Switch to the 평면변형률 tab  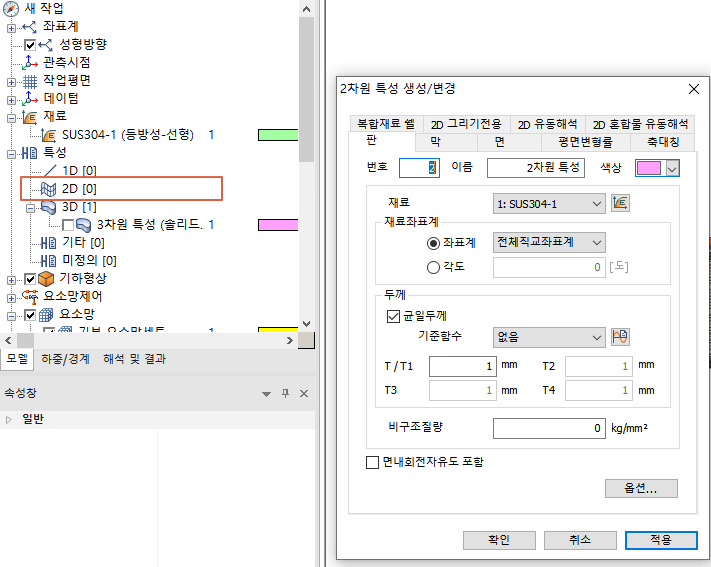(586, 142)
